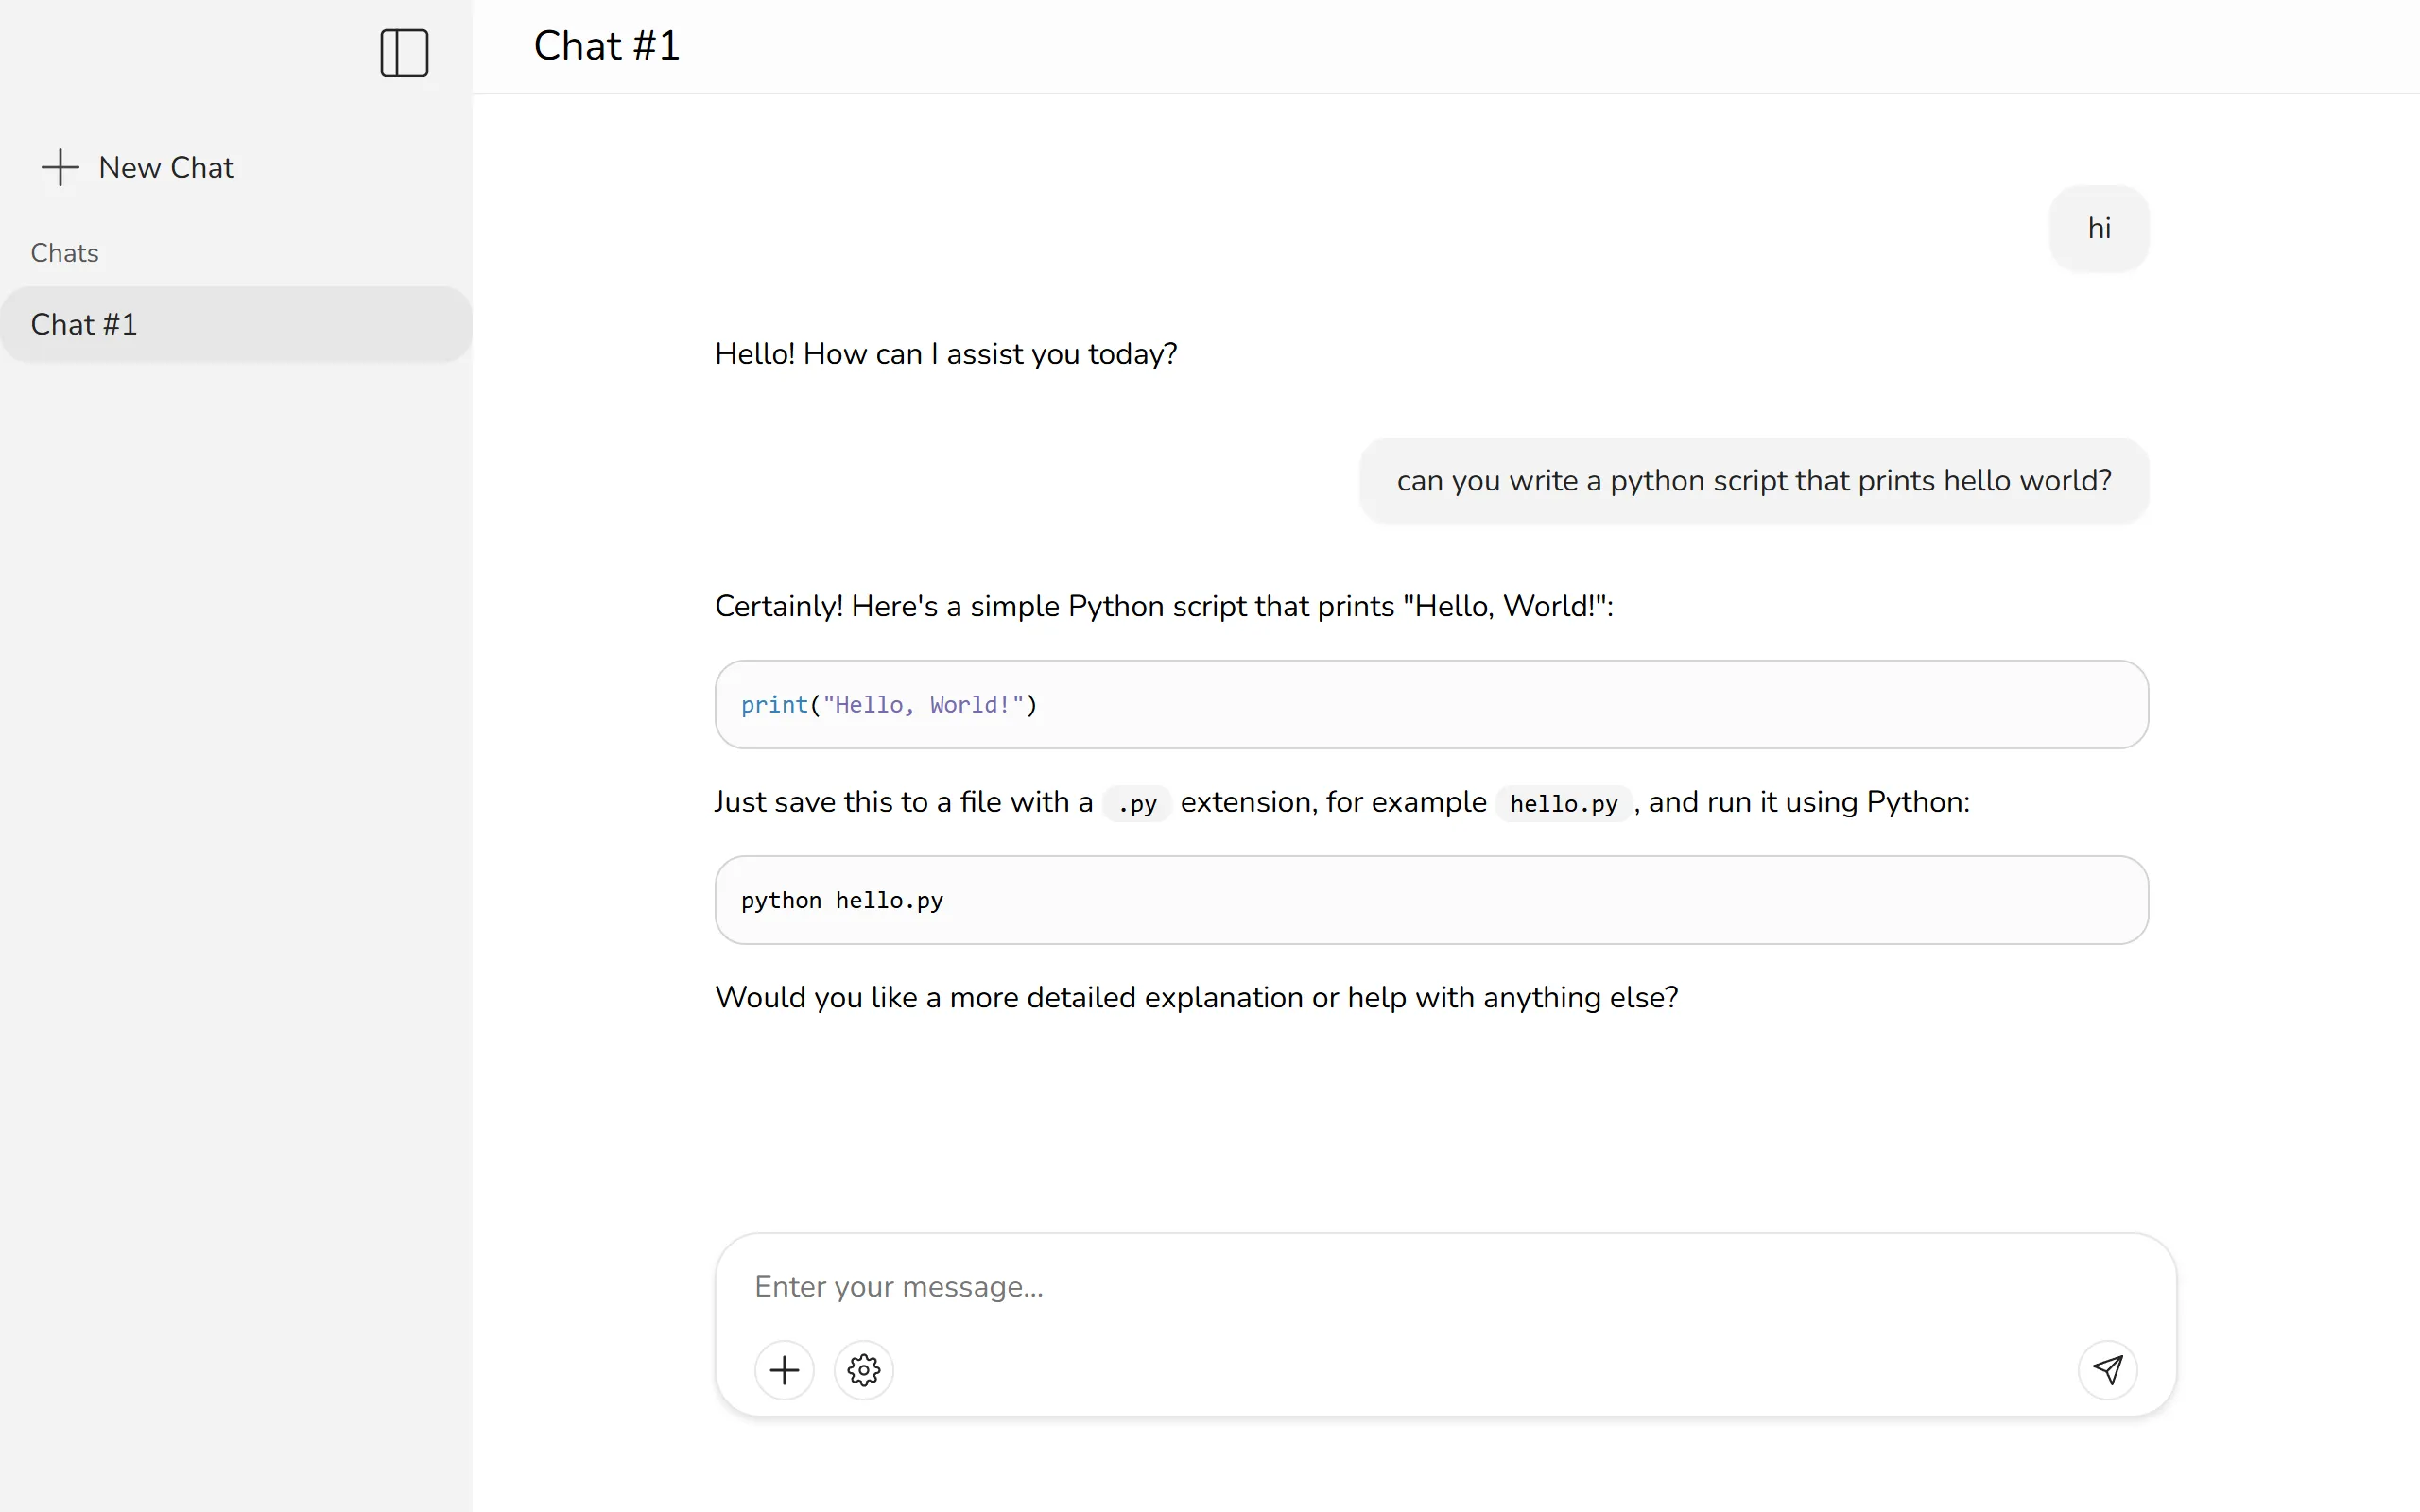This screenshot has height=1512, width=2420.
Task: Click the inline .py code snippet
Action: click(1136, 803)
